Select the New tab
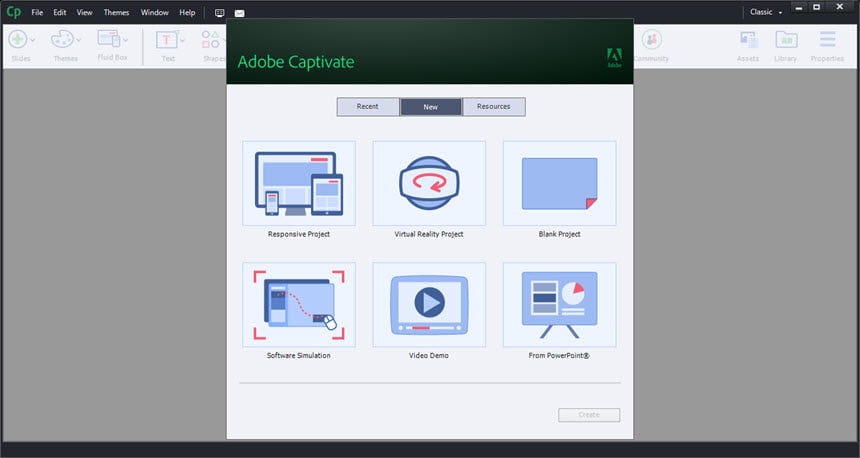 (431, 106)
